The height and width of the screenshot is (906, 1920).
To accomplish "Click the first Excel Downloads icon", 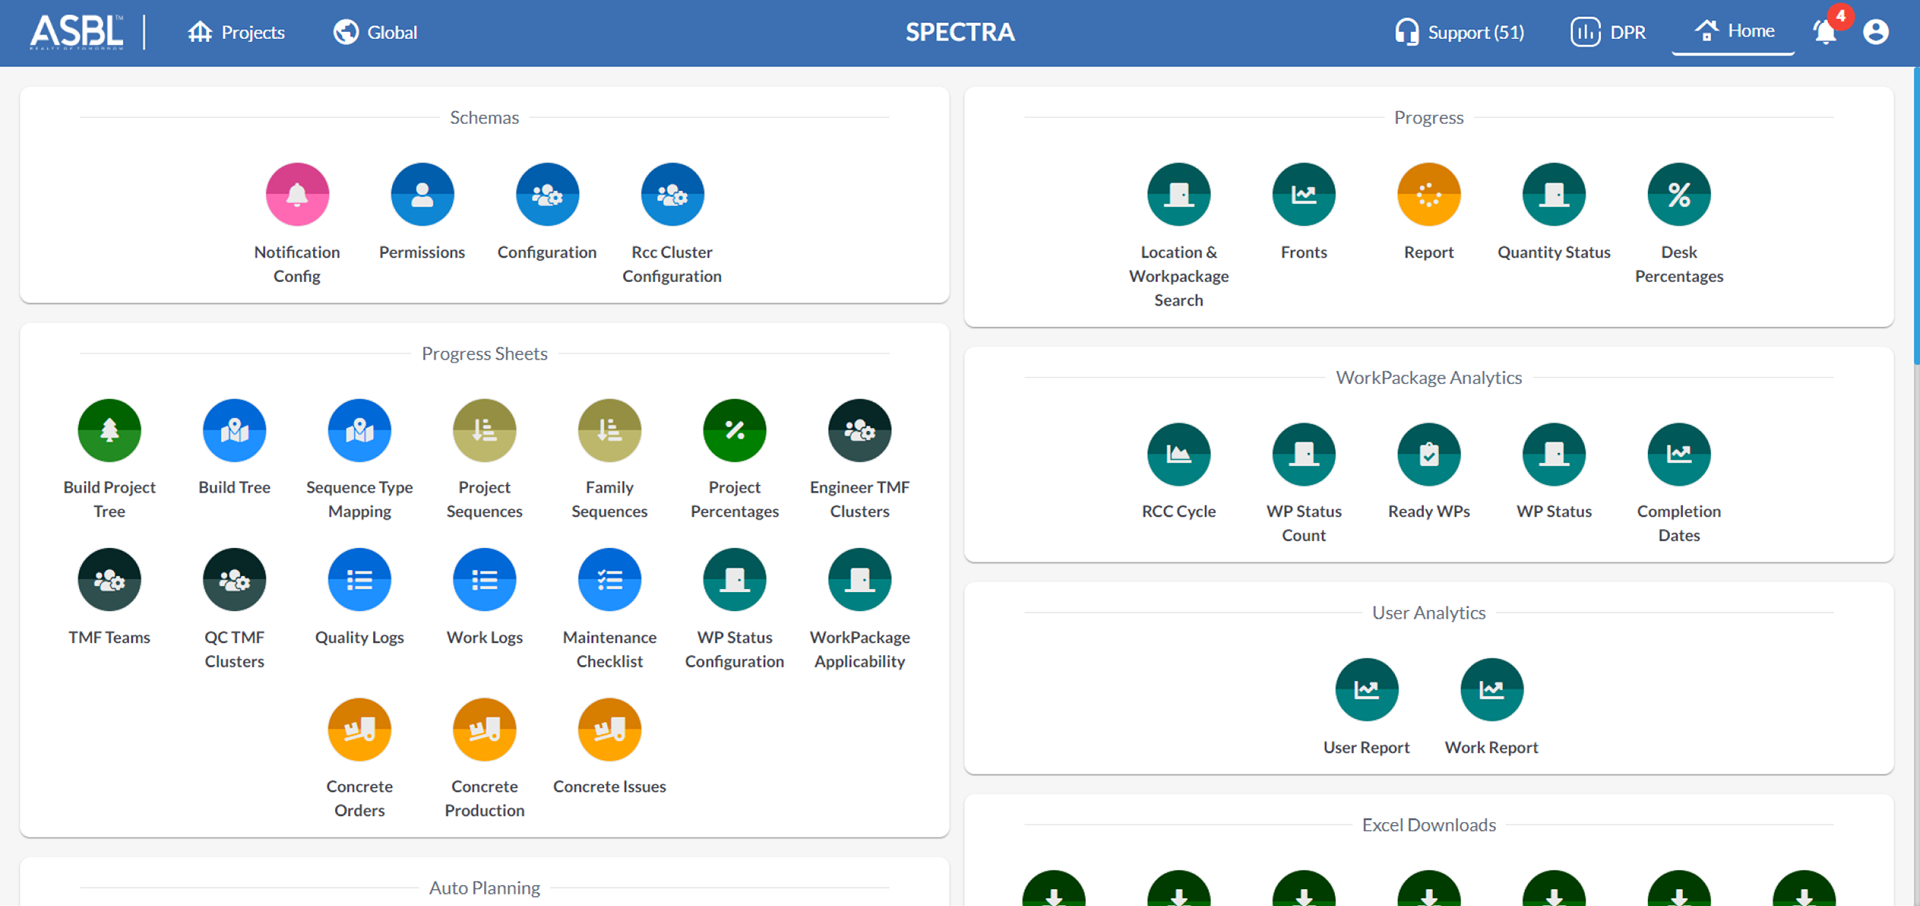I will (x=1054, y=889).
